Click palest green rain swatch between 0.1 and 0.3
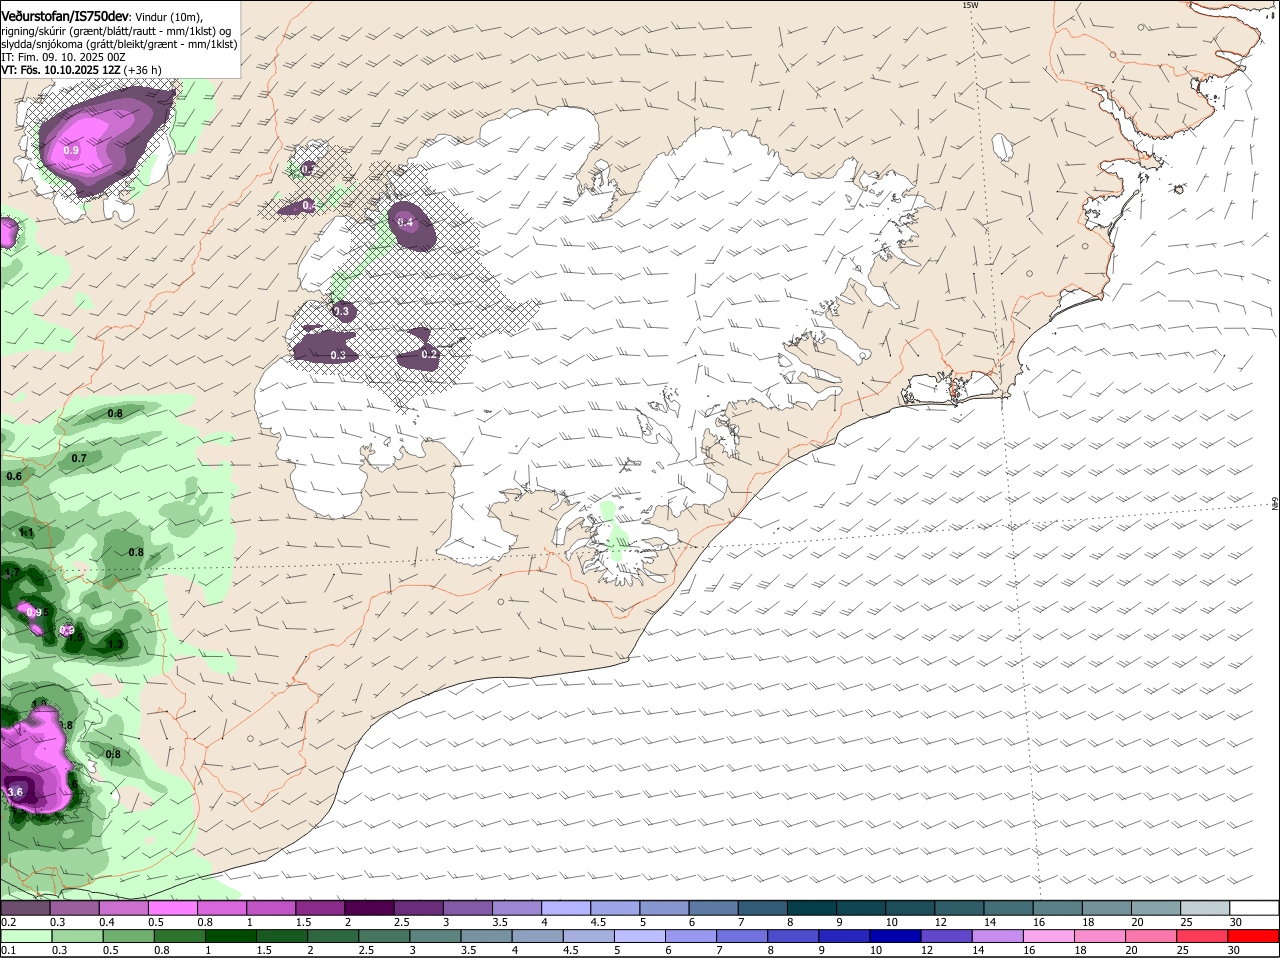The height and width of the screenshot is (958, 1280). [25, 937]
